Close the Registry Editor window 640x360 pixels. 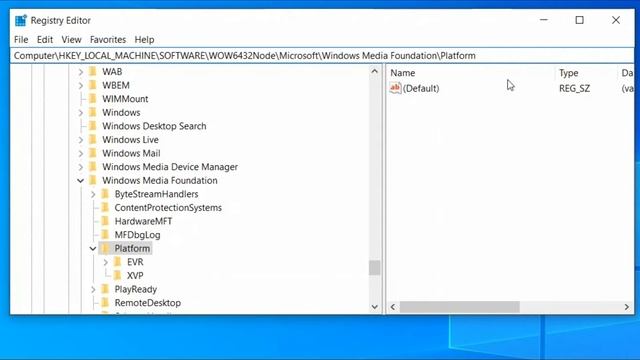[616, 20]
